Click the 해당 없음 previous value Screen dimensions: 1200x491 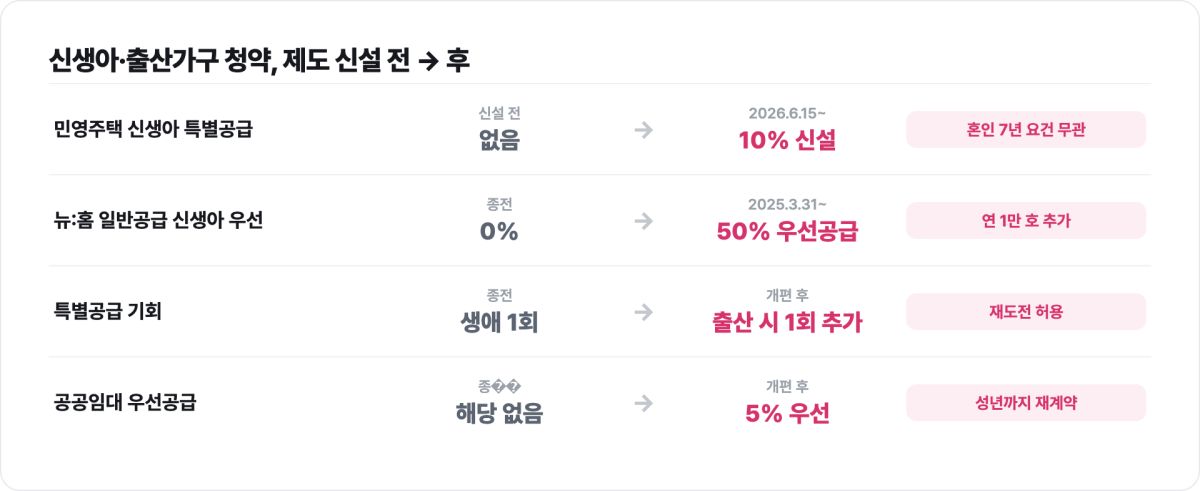(499, 414)
